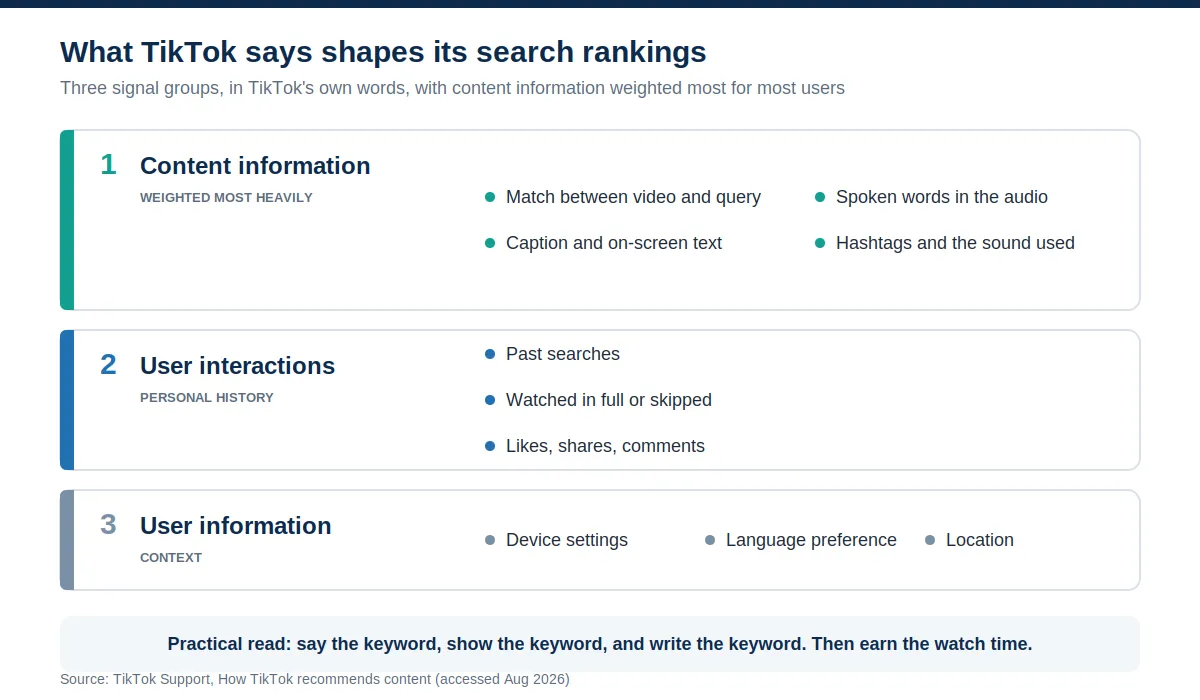Click the "Location" item
Screen dimensions: 1200x700
tap(980, 540)
